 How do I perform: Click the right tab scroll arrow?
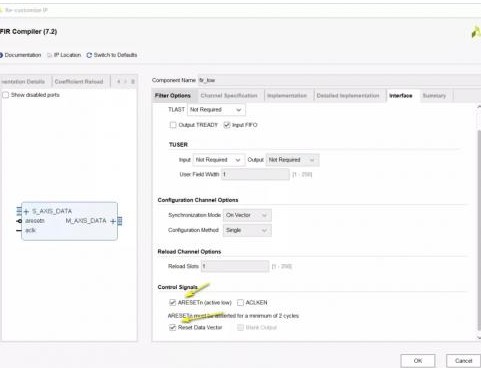click(126, 82)
